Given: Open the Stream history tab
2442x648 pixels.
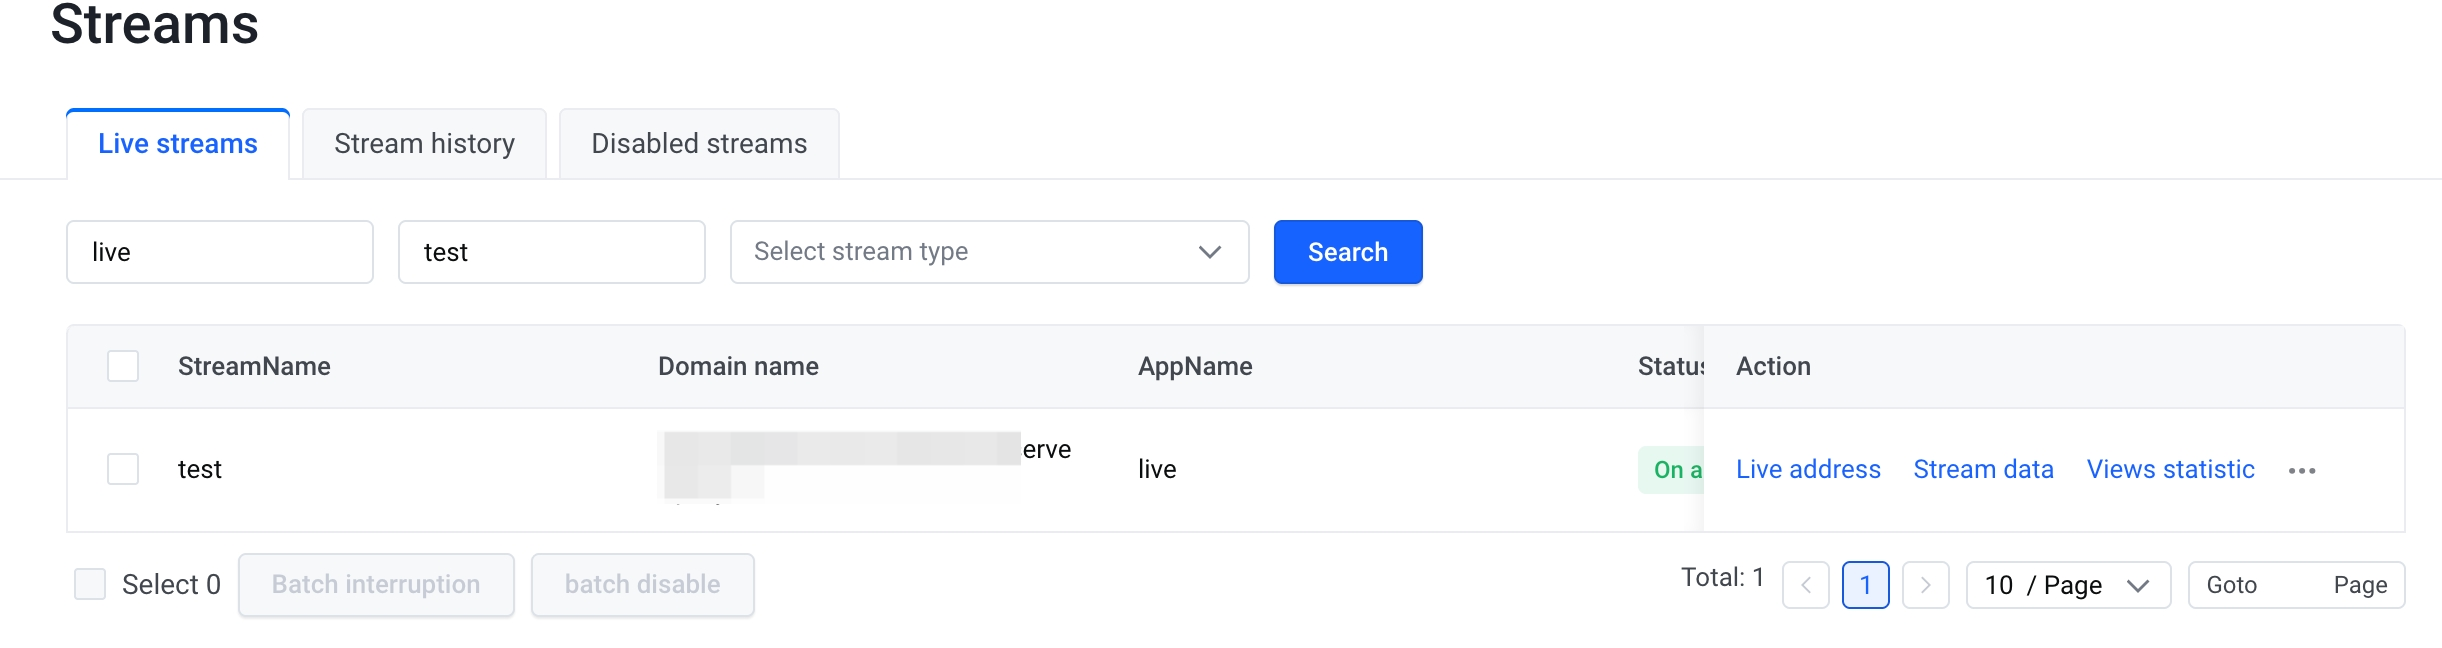Looking at the screenshot, I should [424, 144].
